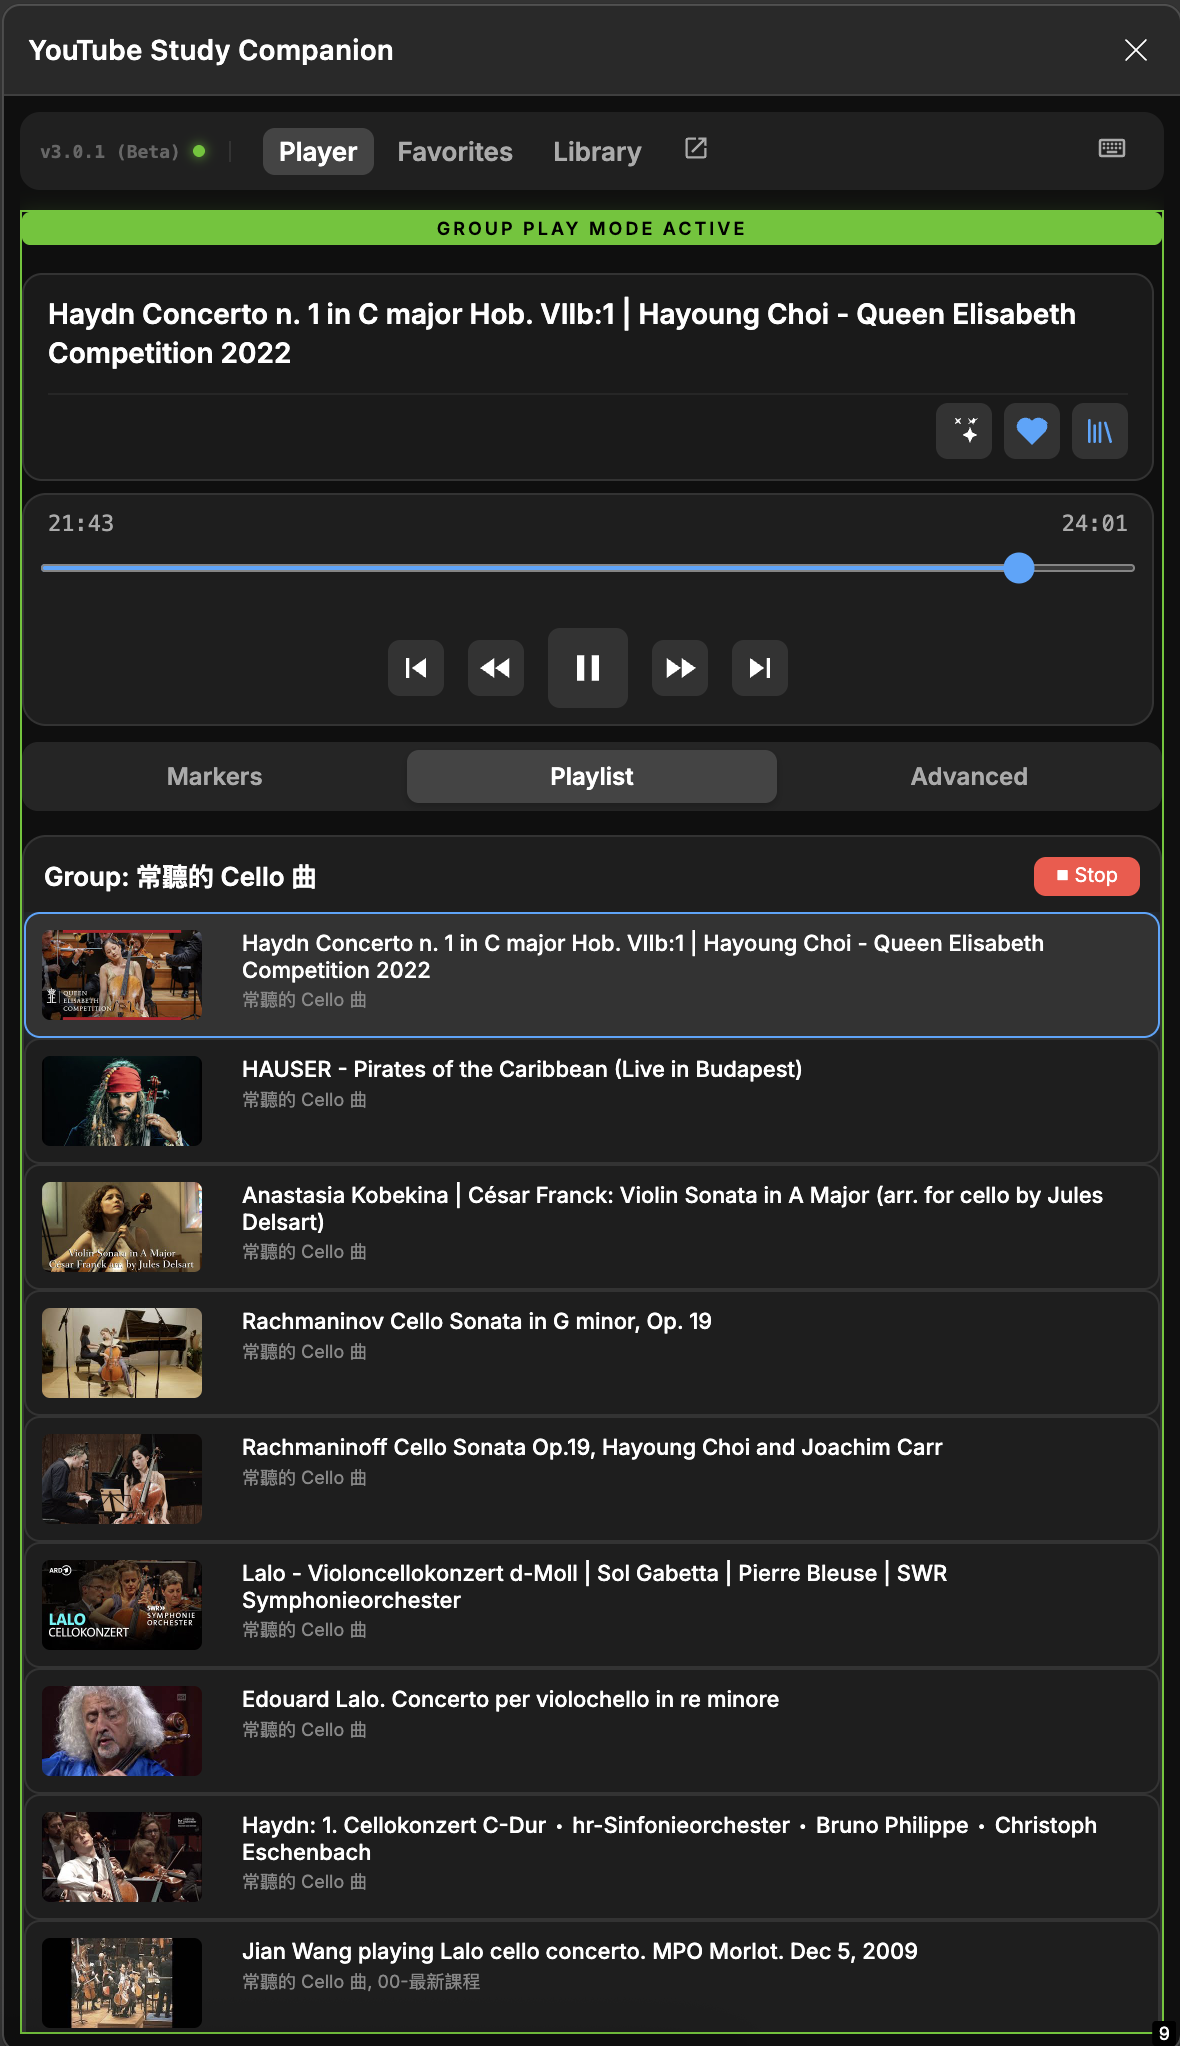This screenshot has height=2046, width=1180.
Task: Switch to the Advanced tab
Action: [968, 777]
